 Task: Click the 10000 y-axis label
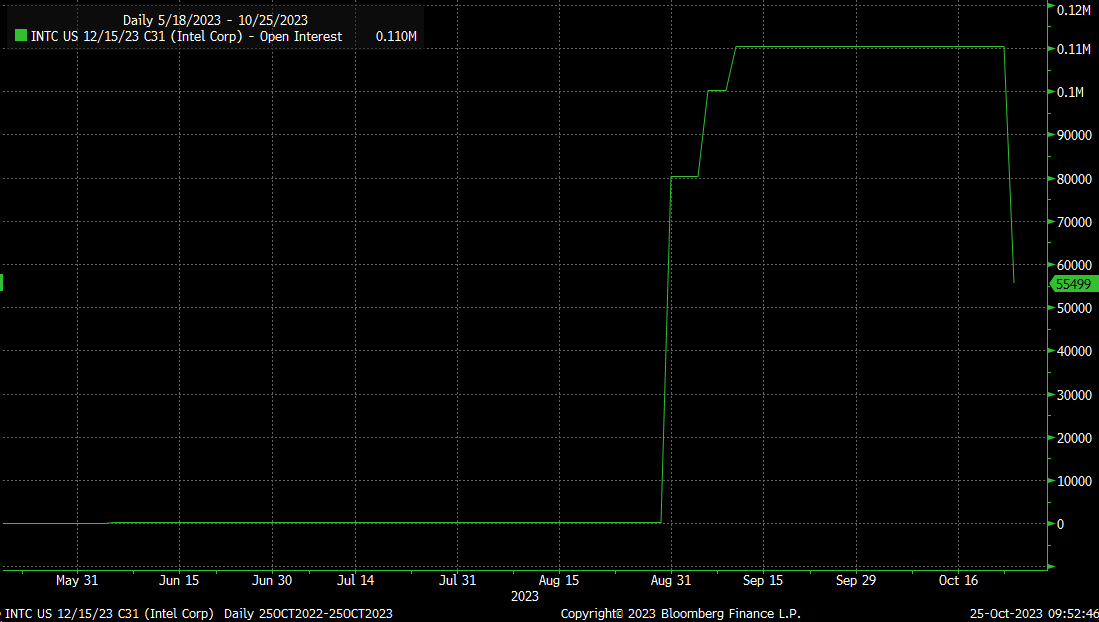(x=1074, y=481)
